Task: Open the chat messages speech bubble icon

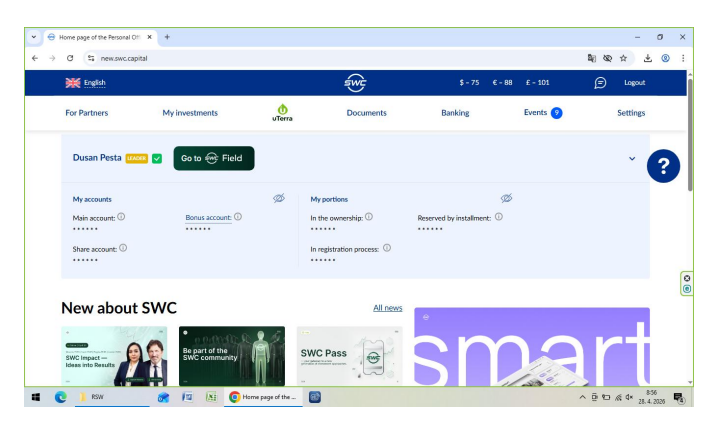Action: pyautogui.click(x=600, y=83)
